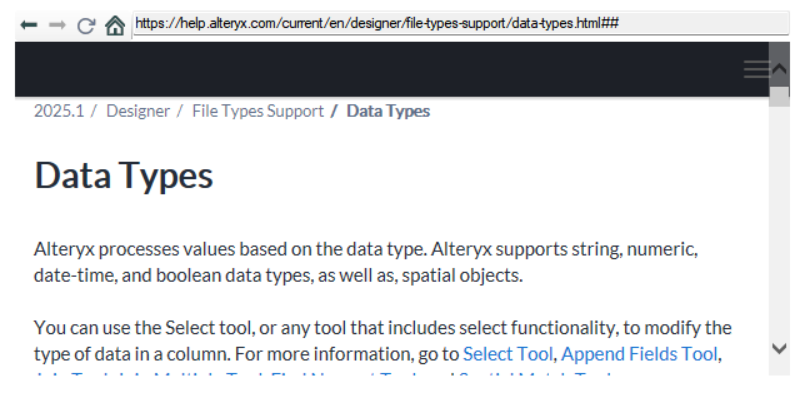Image resolution: width=804 pixels, height=408 pixels.
Task: Navigate to File Types Support breadcrumb
Action: 258,111
